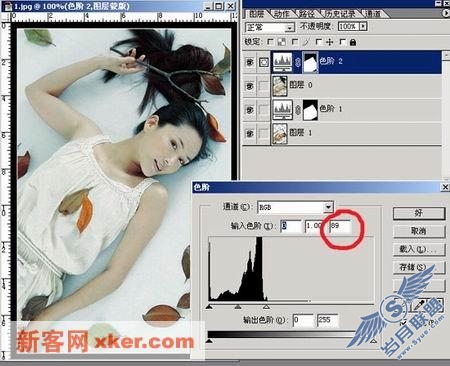This screenshot has width=450, height=366.
Task: Maximize the 1.jpg document window
Action: pos(219,6)
